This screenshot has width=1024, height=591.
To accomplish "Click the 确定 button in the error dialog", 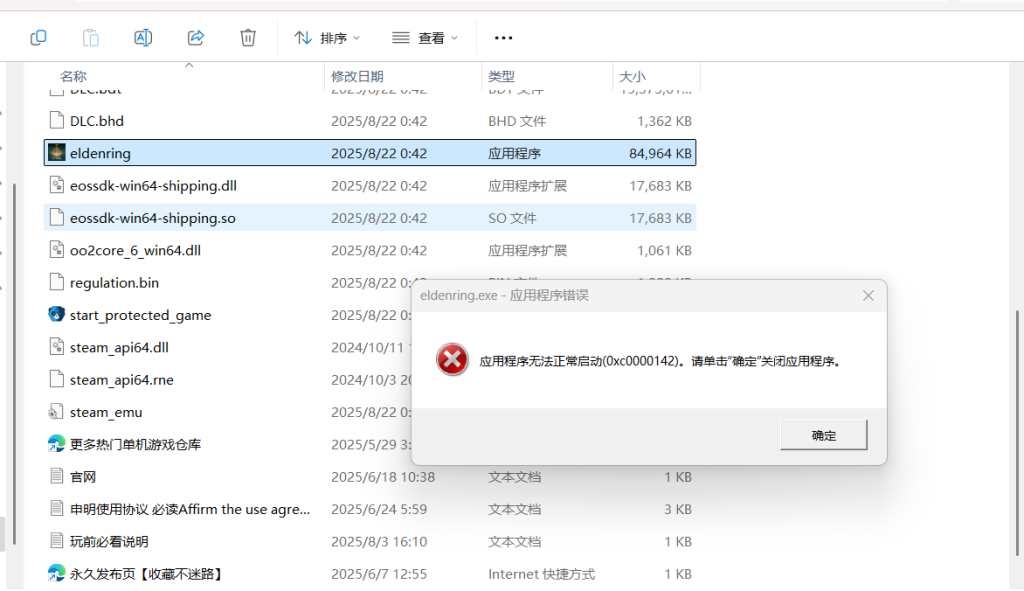I will pyautogui.click(x=822, y=434).
